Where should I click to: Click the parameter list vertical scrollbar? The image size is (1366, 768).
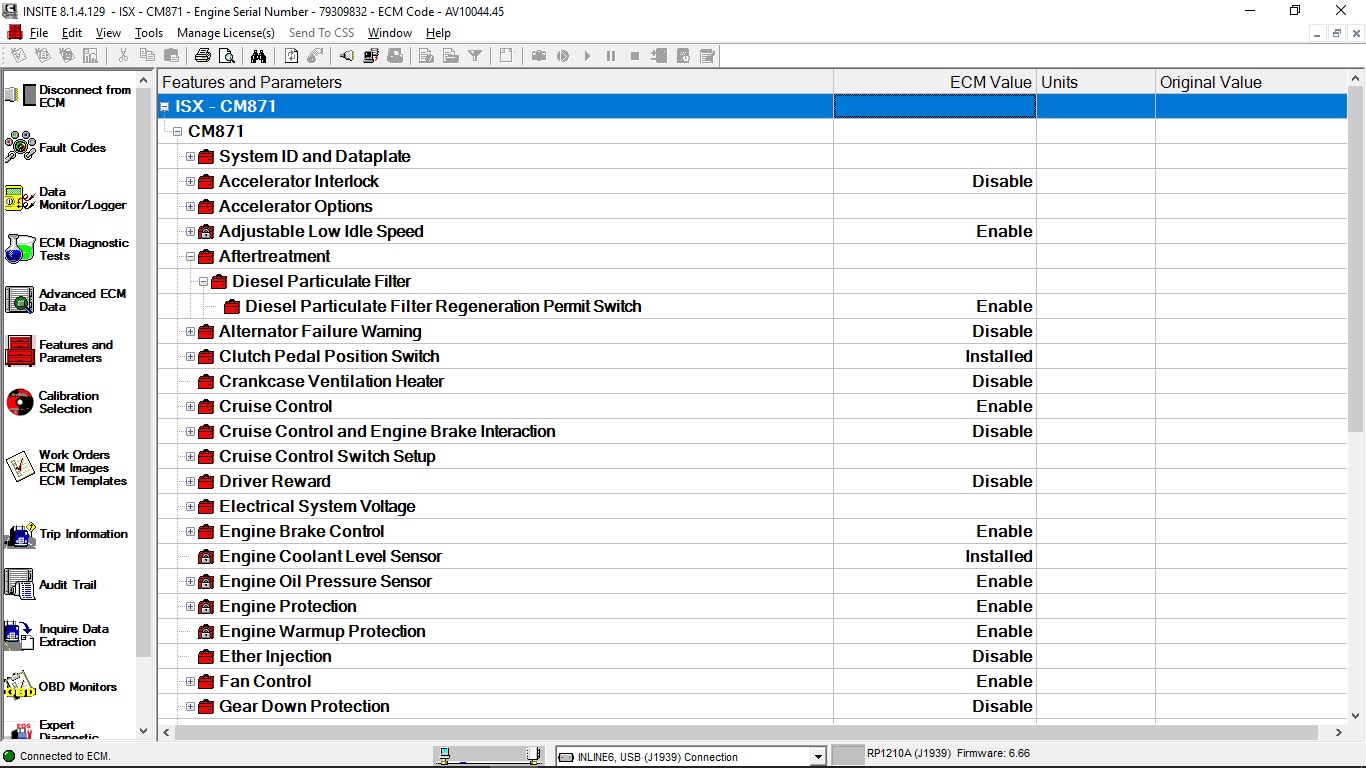coord(1356,260)
